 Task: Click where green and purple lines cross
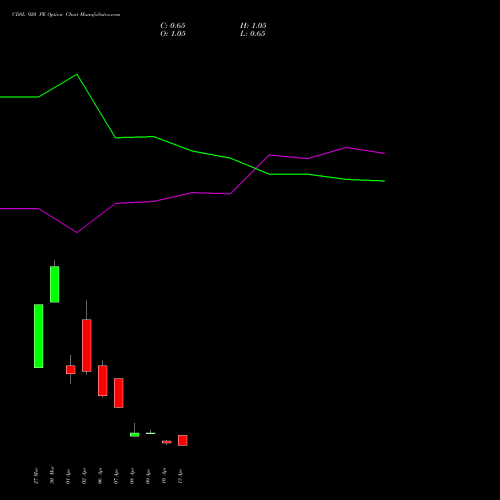coord(255,169)
